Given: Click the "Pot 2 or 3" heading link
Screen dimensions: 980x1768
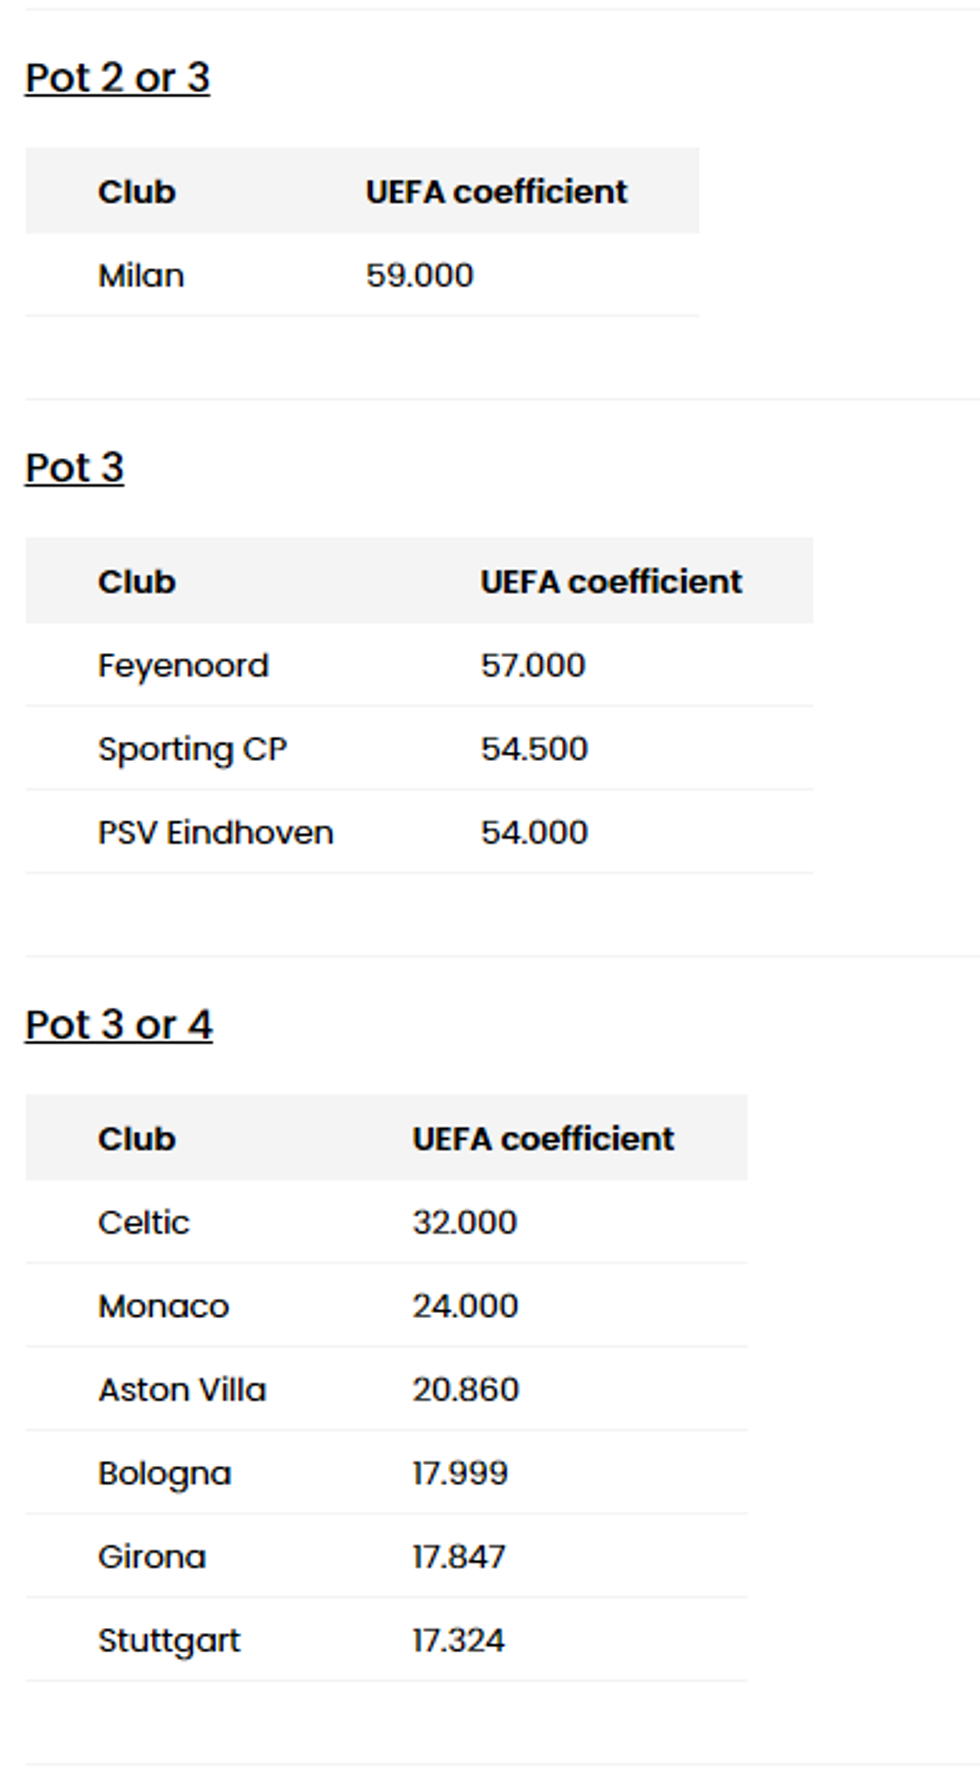Looking at the screenshot, I should click(x=117, y=78).
